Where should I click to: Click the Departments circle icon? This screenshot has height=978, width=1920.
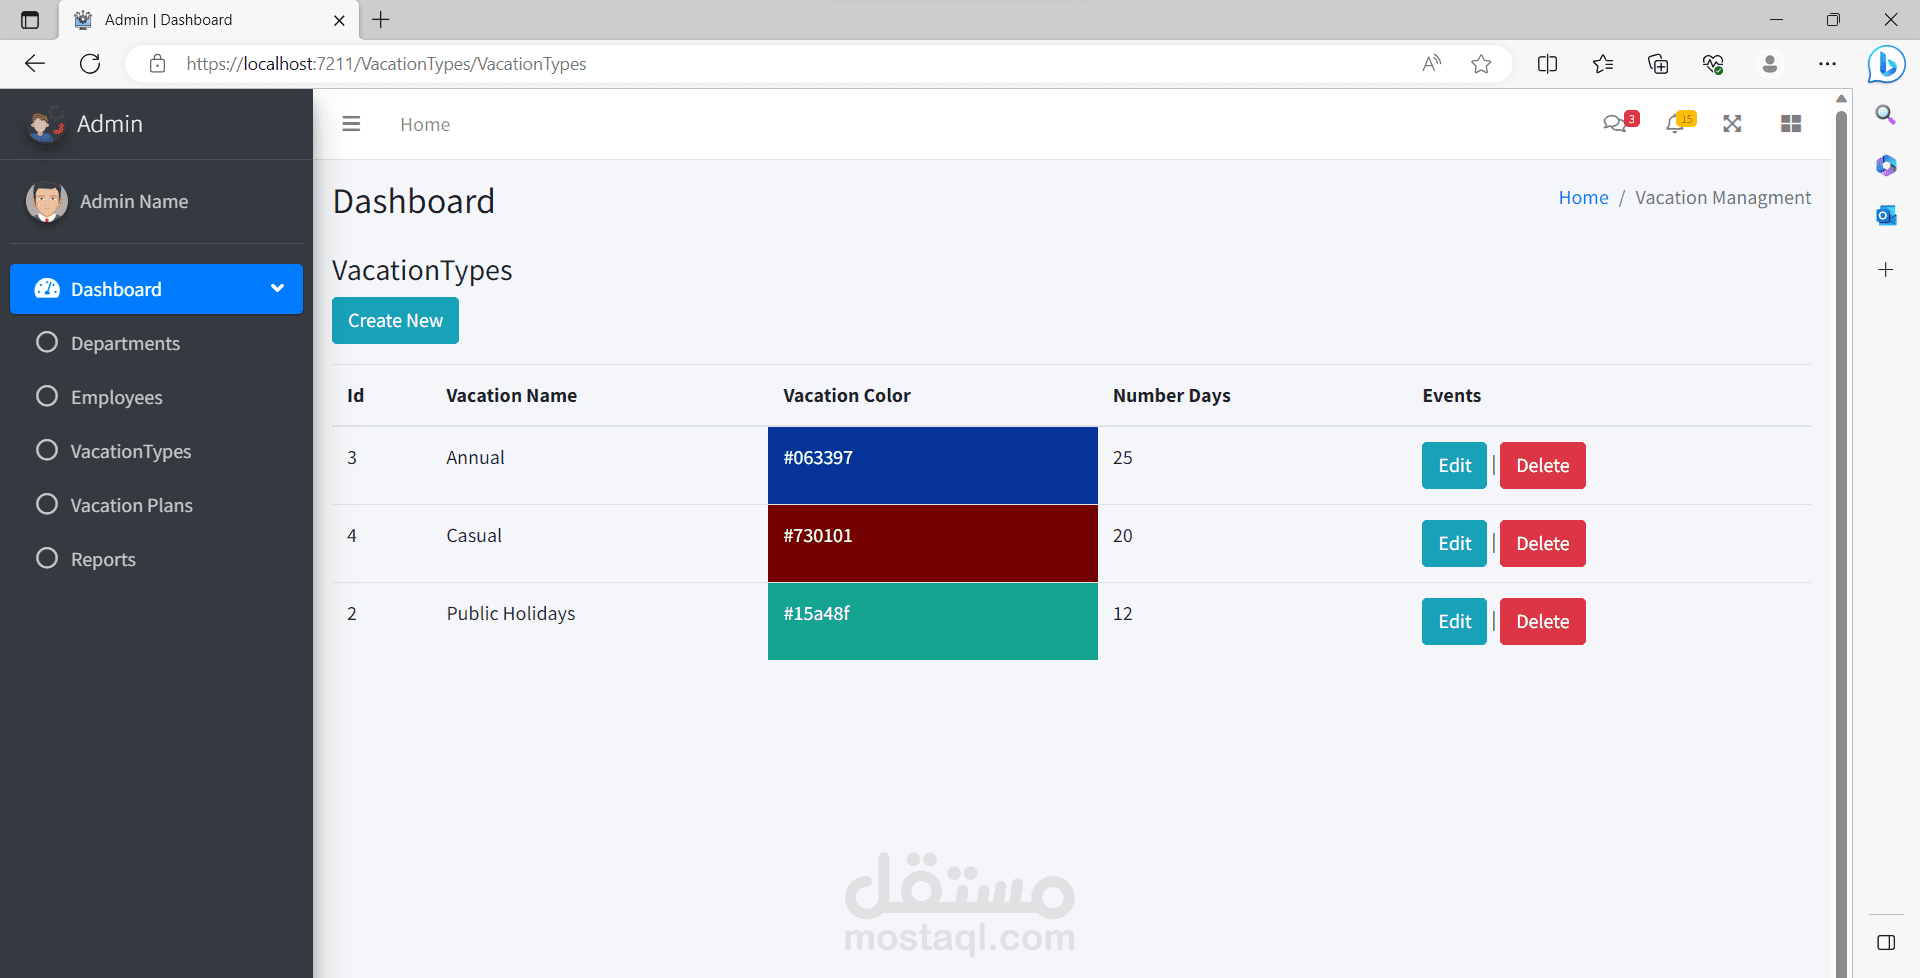(47, 342)
